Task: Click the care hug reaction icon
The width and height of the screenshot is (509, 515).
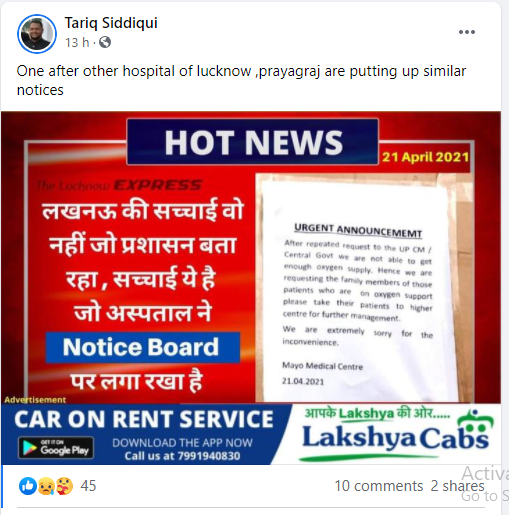Action: (64, 486)
